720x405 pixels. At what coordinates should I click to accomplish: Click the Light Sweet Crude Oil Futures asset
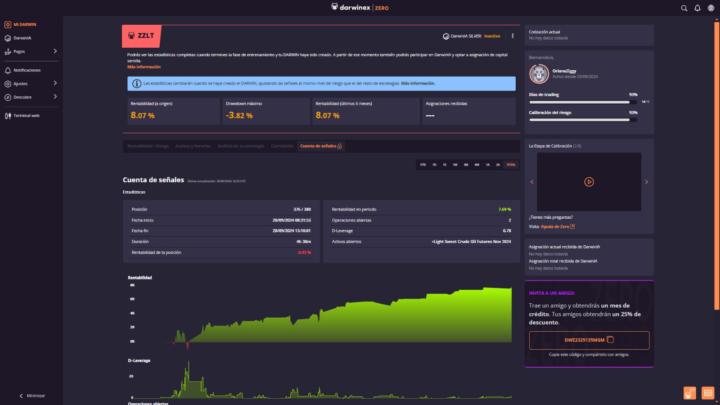pos(472,242)
